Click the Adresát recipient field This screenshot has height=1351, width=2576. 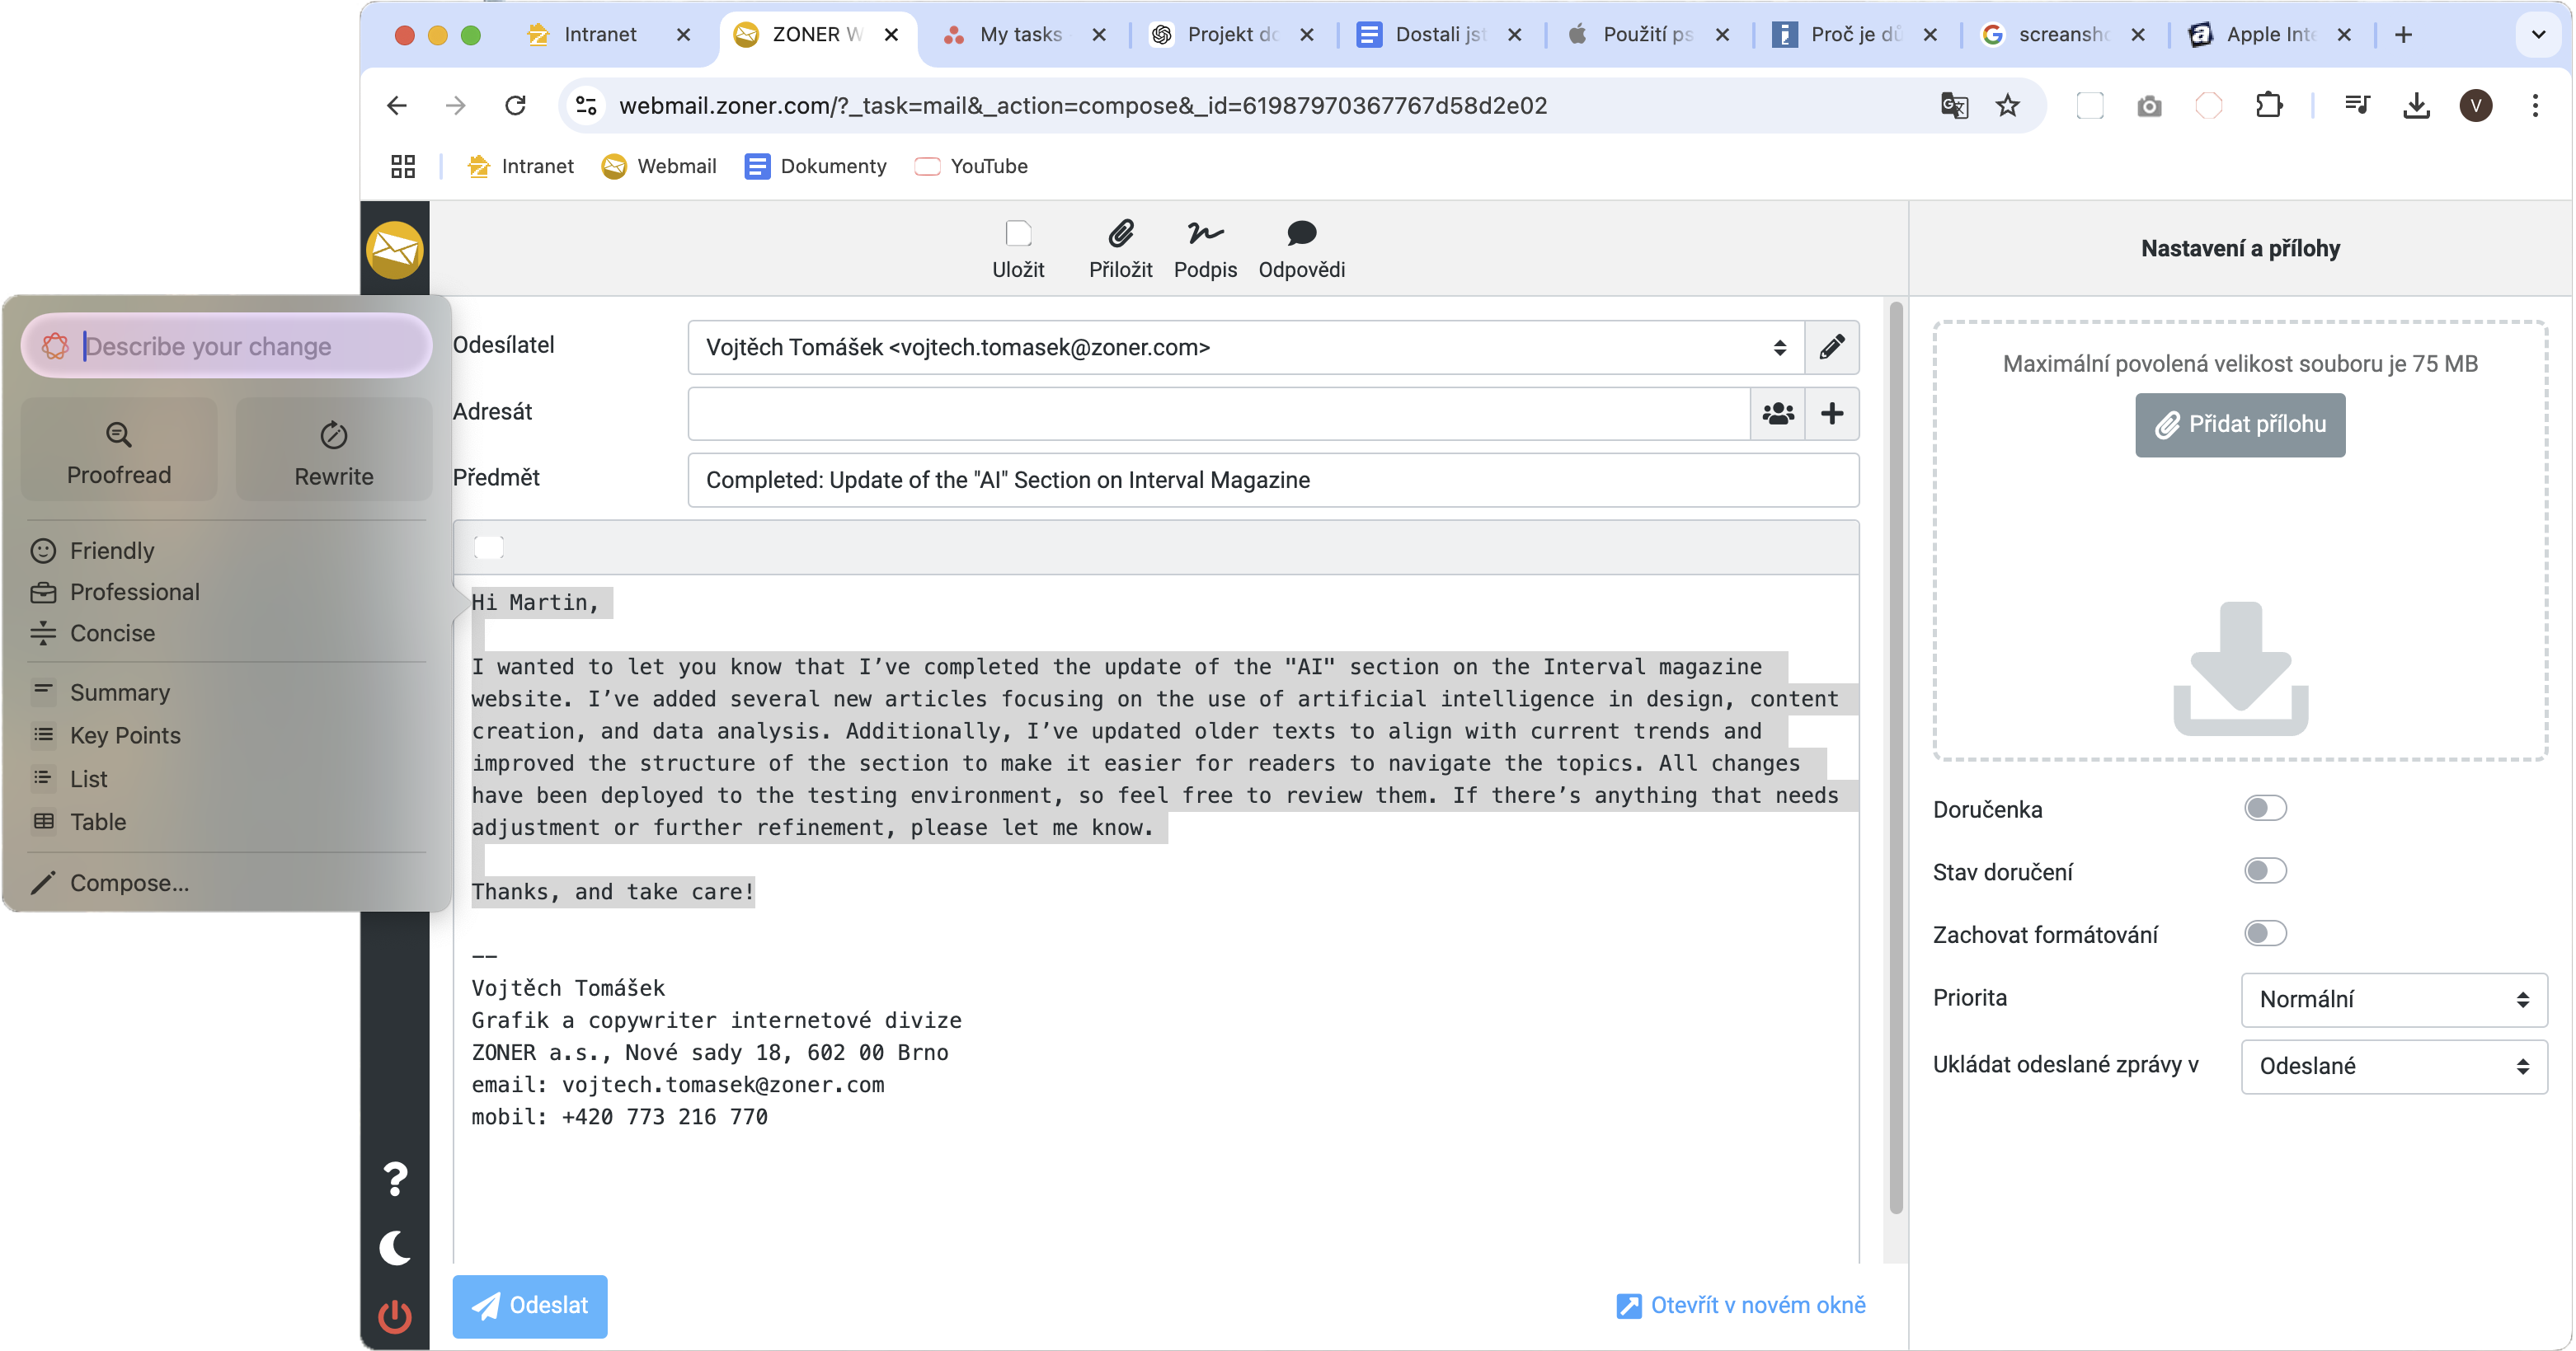coord(1218,413)
